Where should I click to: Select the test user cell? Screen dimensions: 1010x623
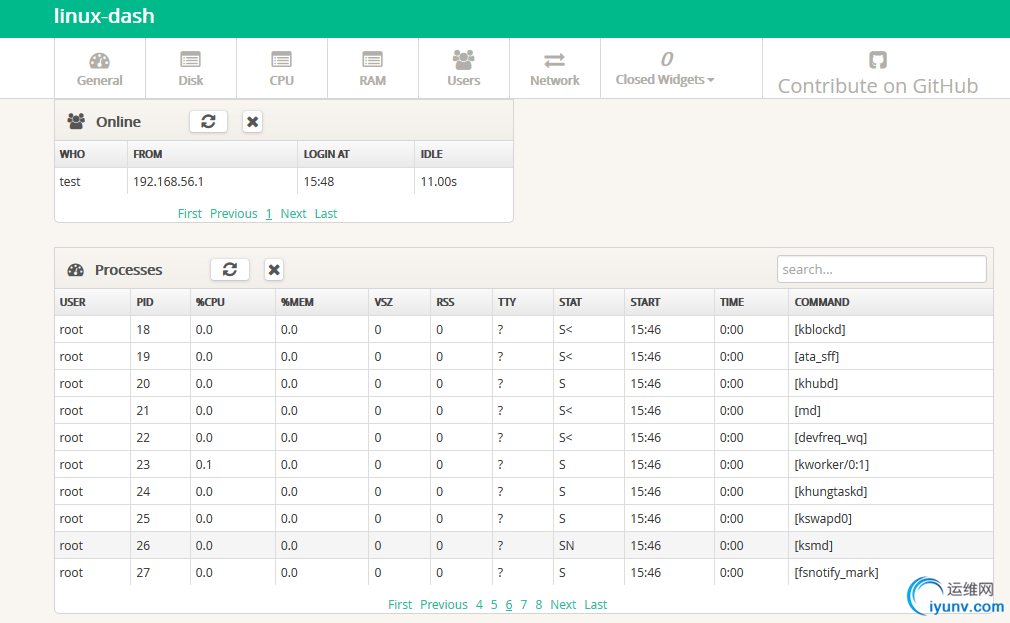91,181
